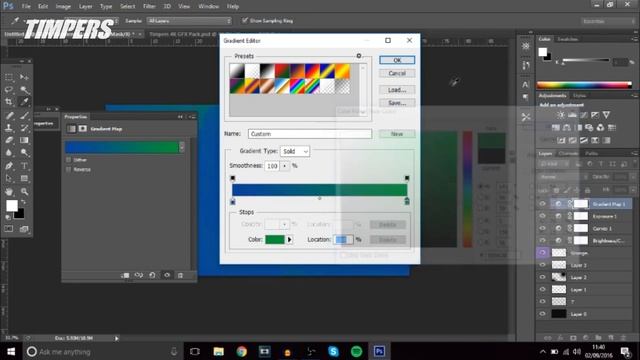Select the Lasso tool
Screen dimensions: 640x360
pos(9,89)
